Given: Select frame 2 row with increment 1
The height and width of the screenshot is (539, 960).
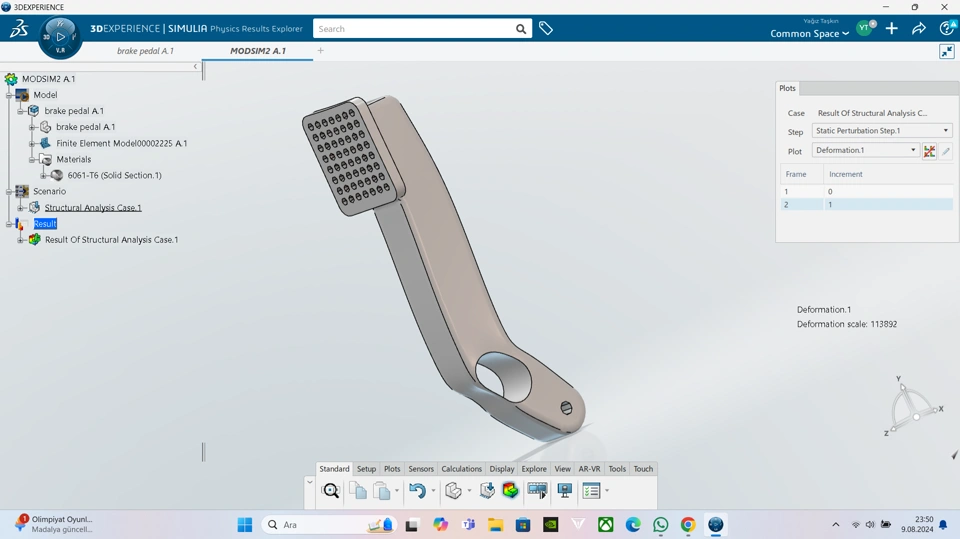Looking at the screenshot, I should click(x=866, y=205).
